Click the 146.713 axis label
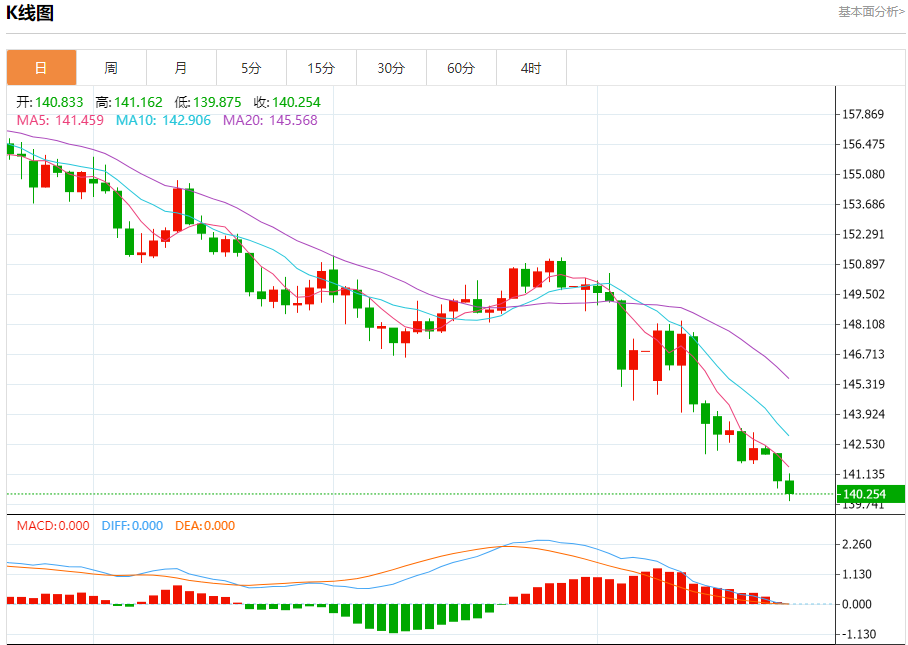 (863, 354)
